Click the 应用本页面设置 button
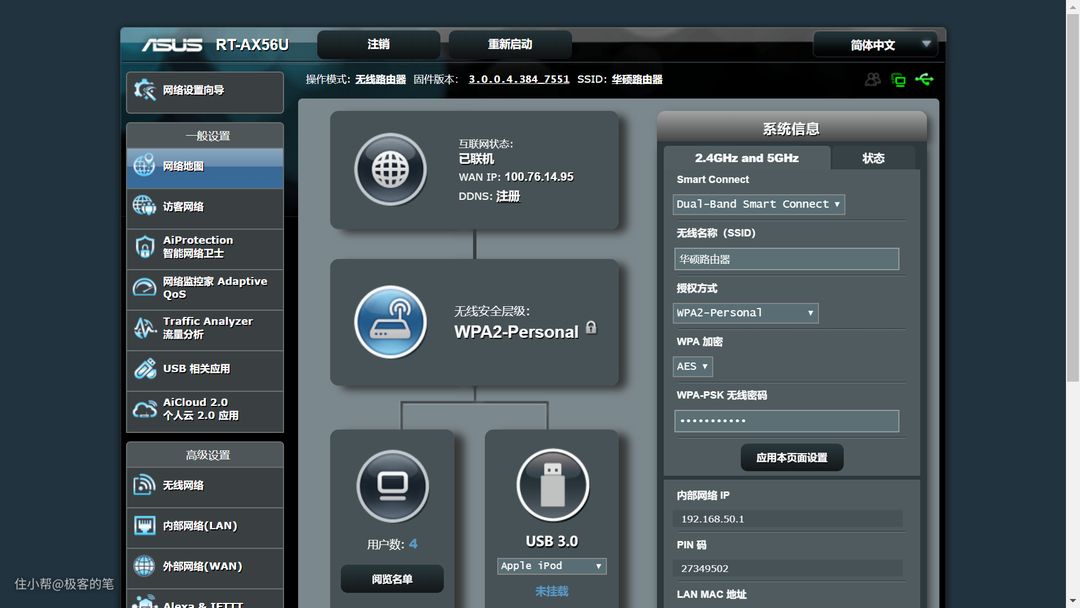1080x608 pixels. tap(791, 458)
